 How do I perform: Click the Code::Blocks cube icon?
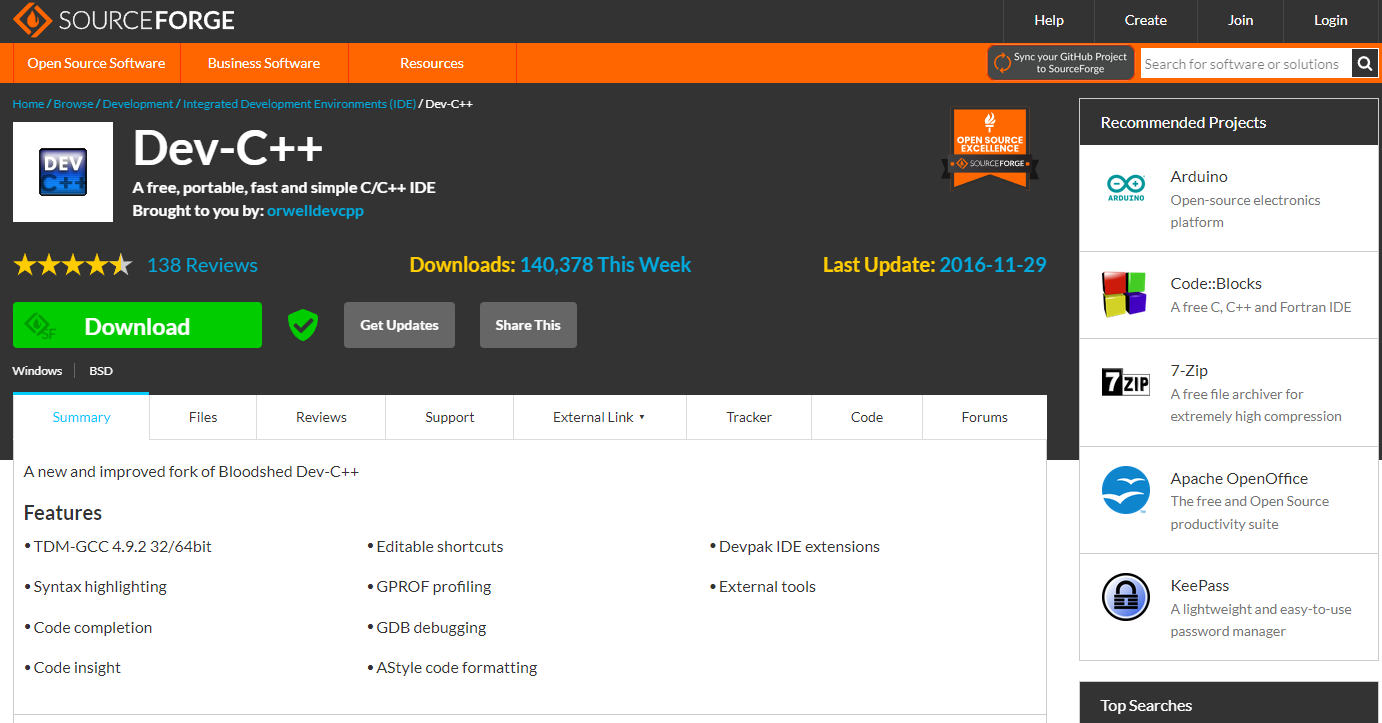(x=1126, y=295)
